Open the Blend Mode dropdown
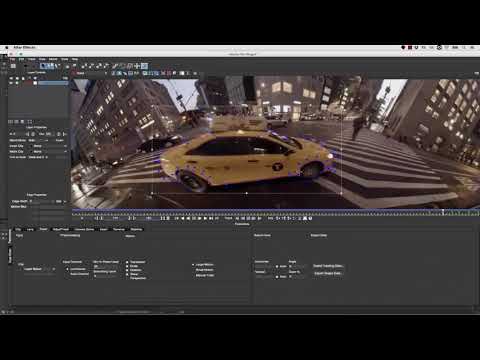 38,140
